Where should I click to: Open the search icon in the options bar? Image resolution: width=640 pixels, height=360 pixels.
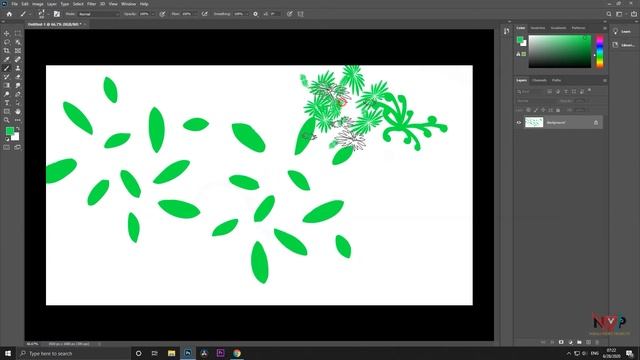(609, 14)
